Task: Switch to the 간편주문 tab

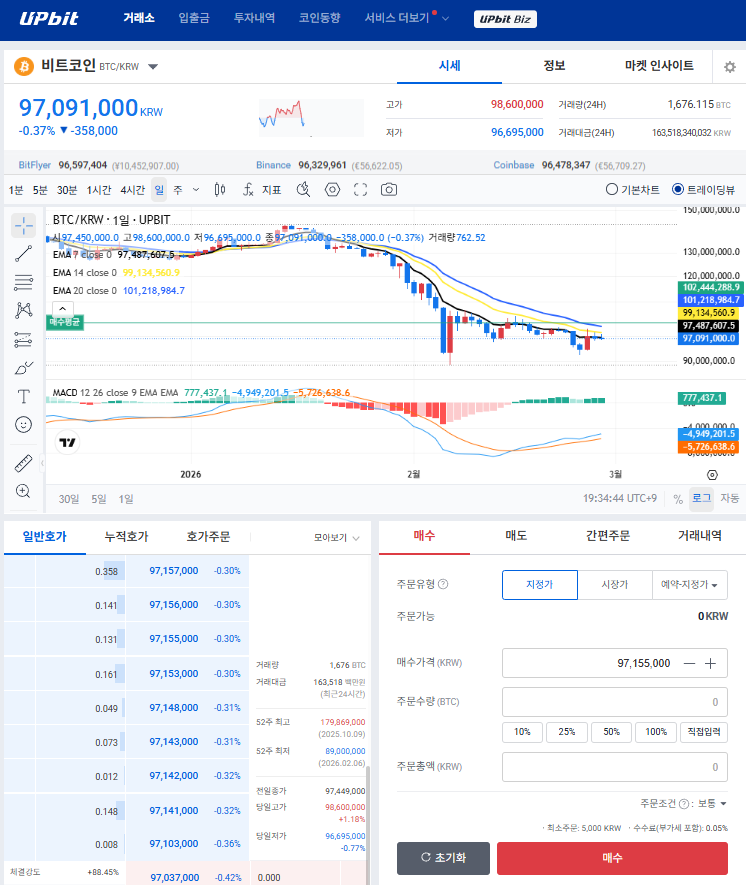Action: (x=608, y=536)
